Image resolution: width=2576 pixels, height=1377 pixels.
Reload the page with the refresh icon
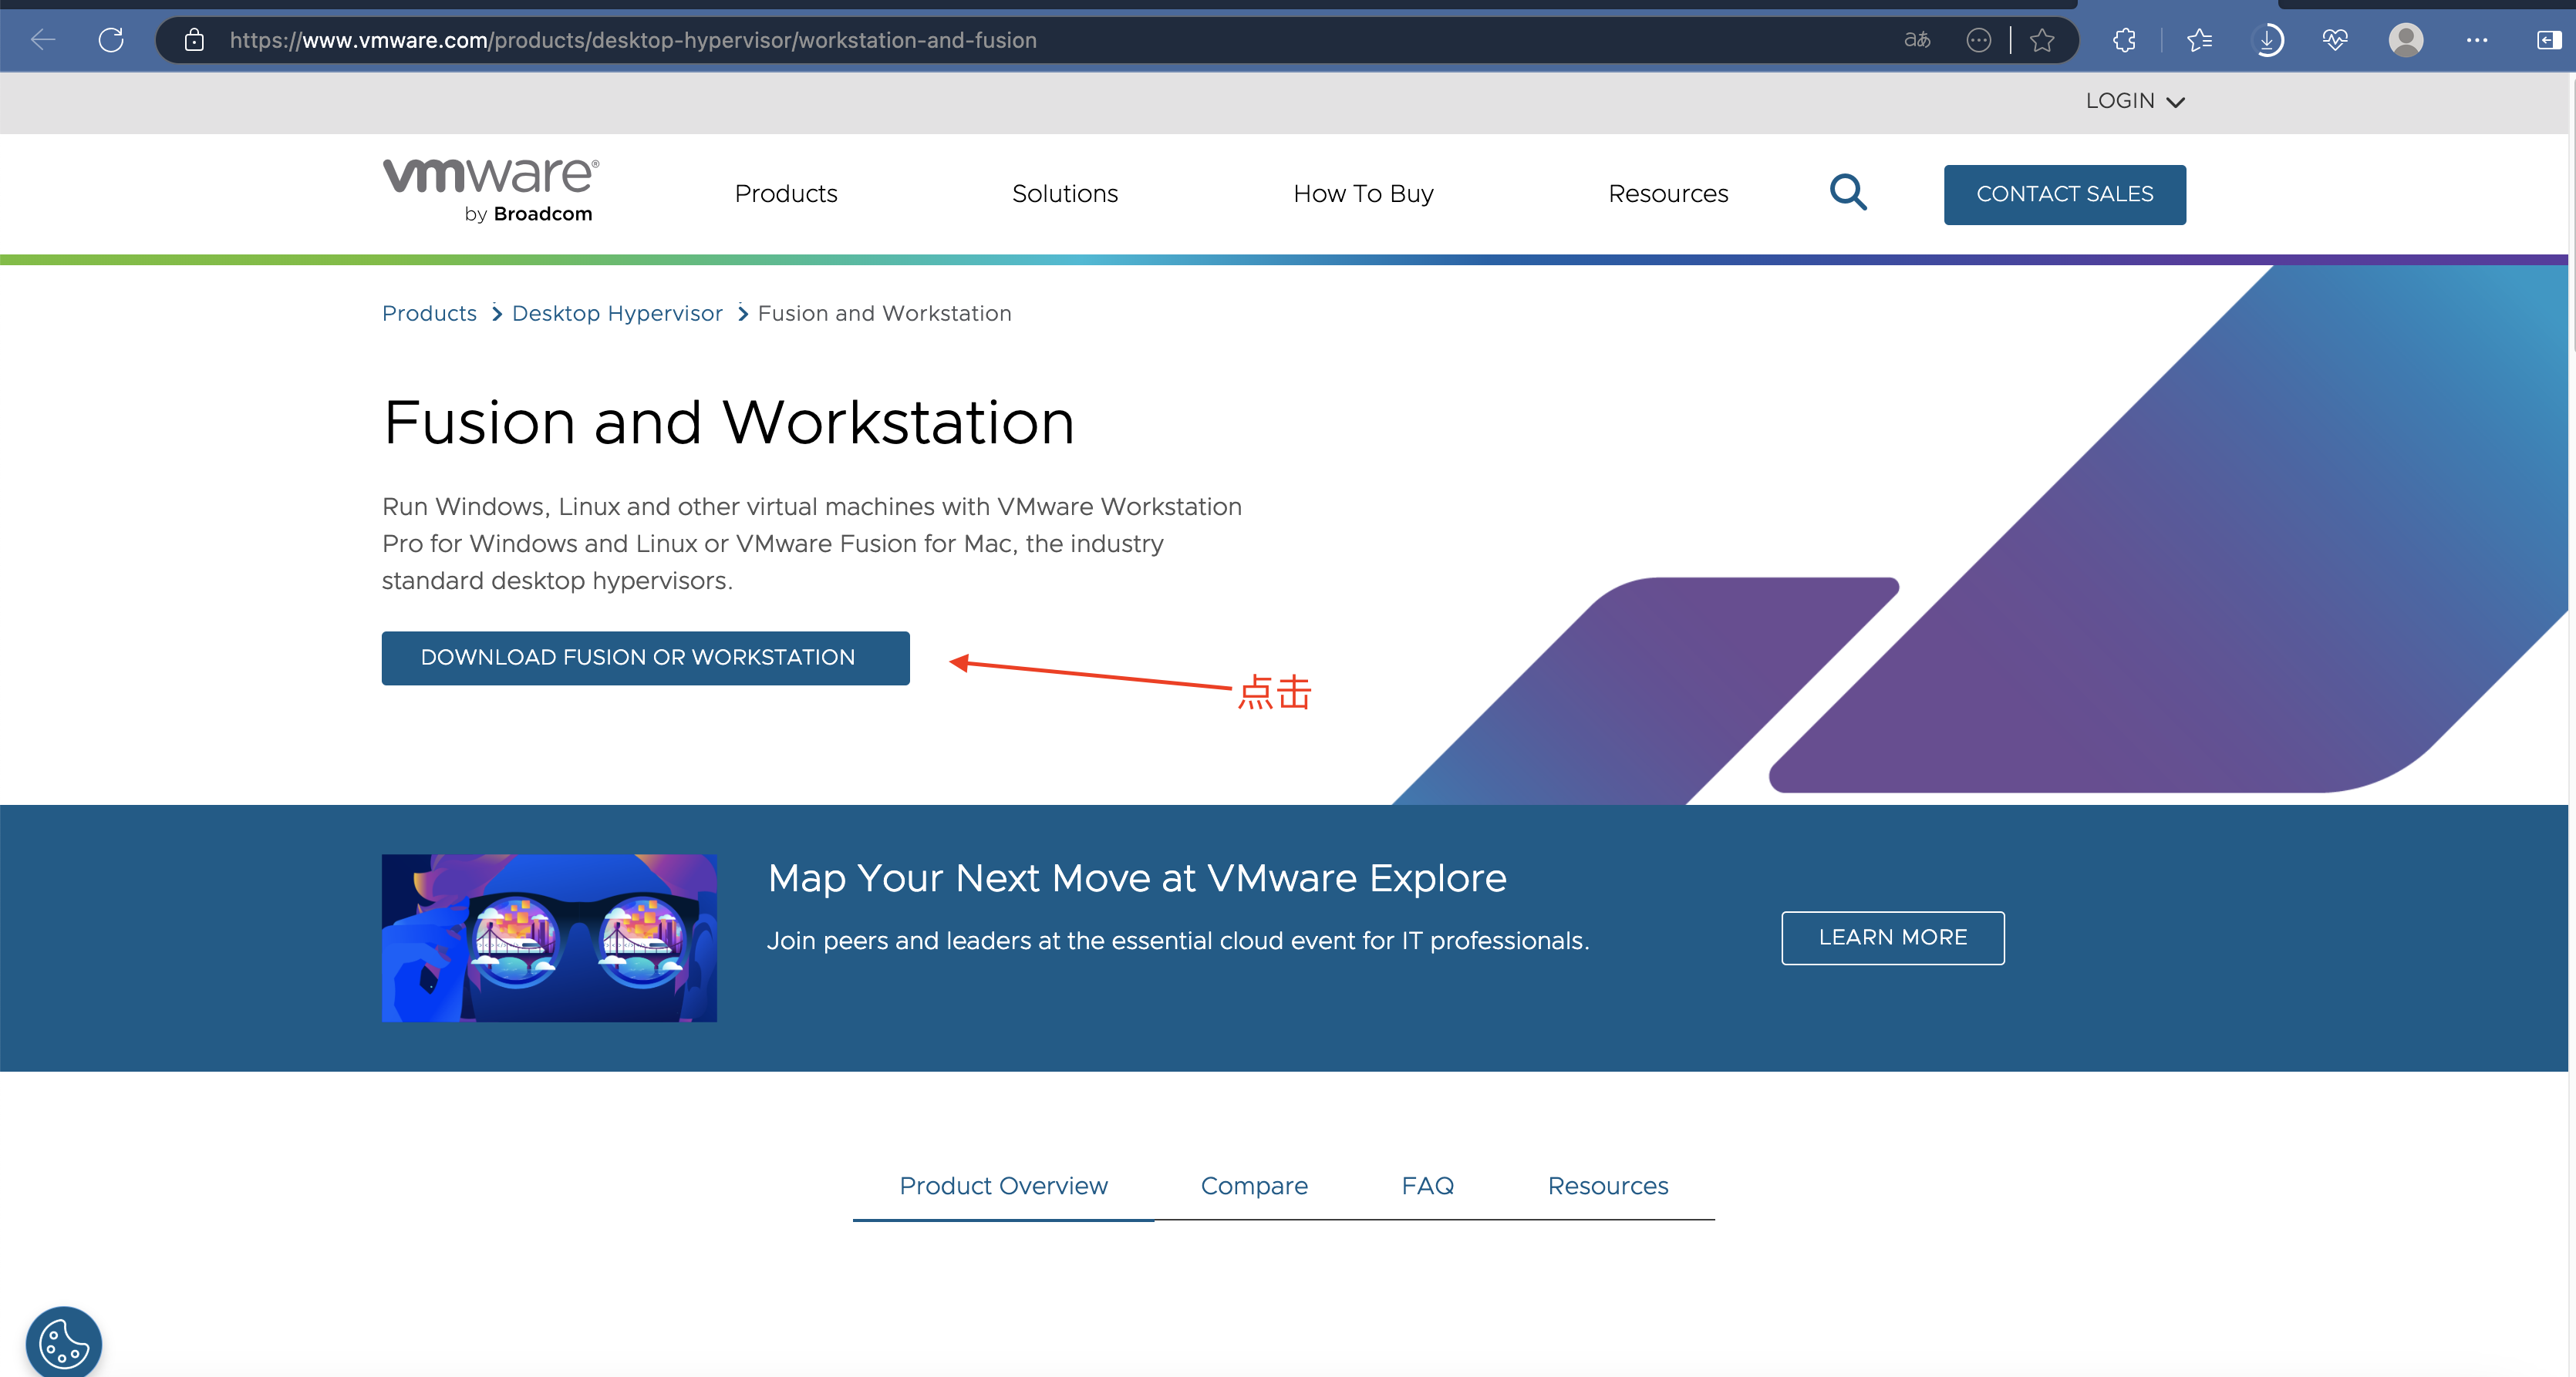[x=111, y=40]
